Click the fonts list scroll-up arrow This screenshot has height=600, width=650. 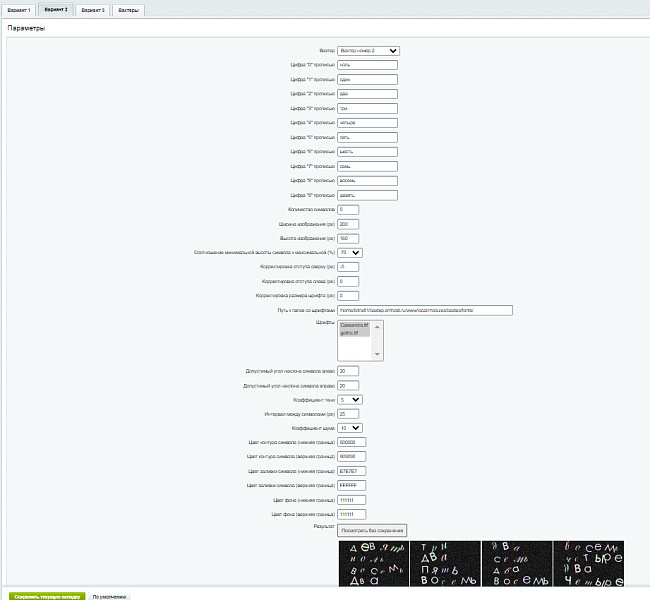click(x=377, y=327)
